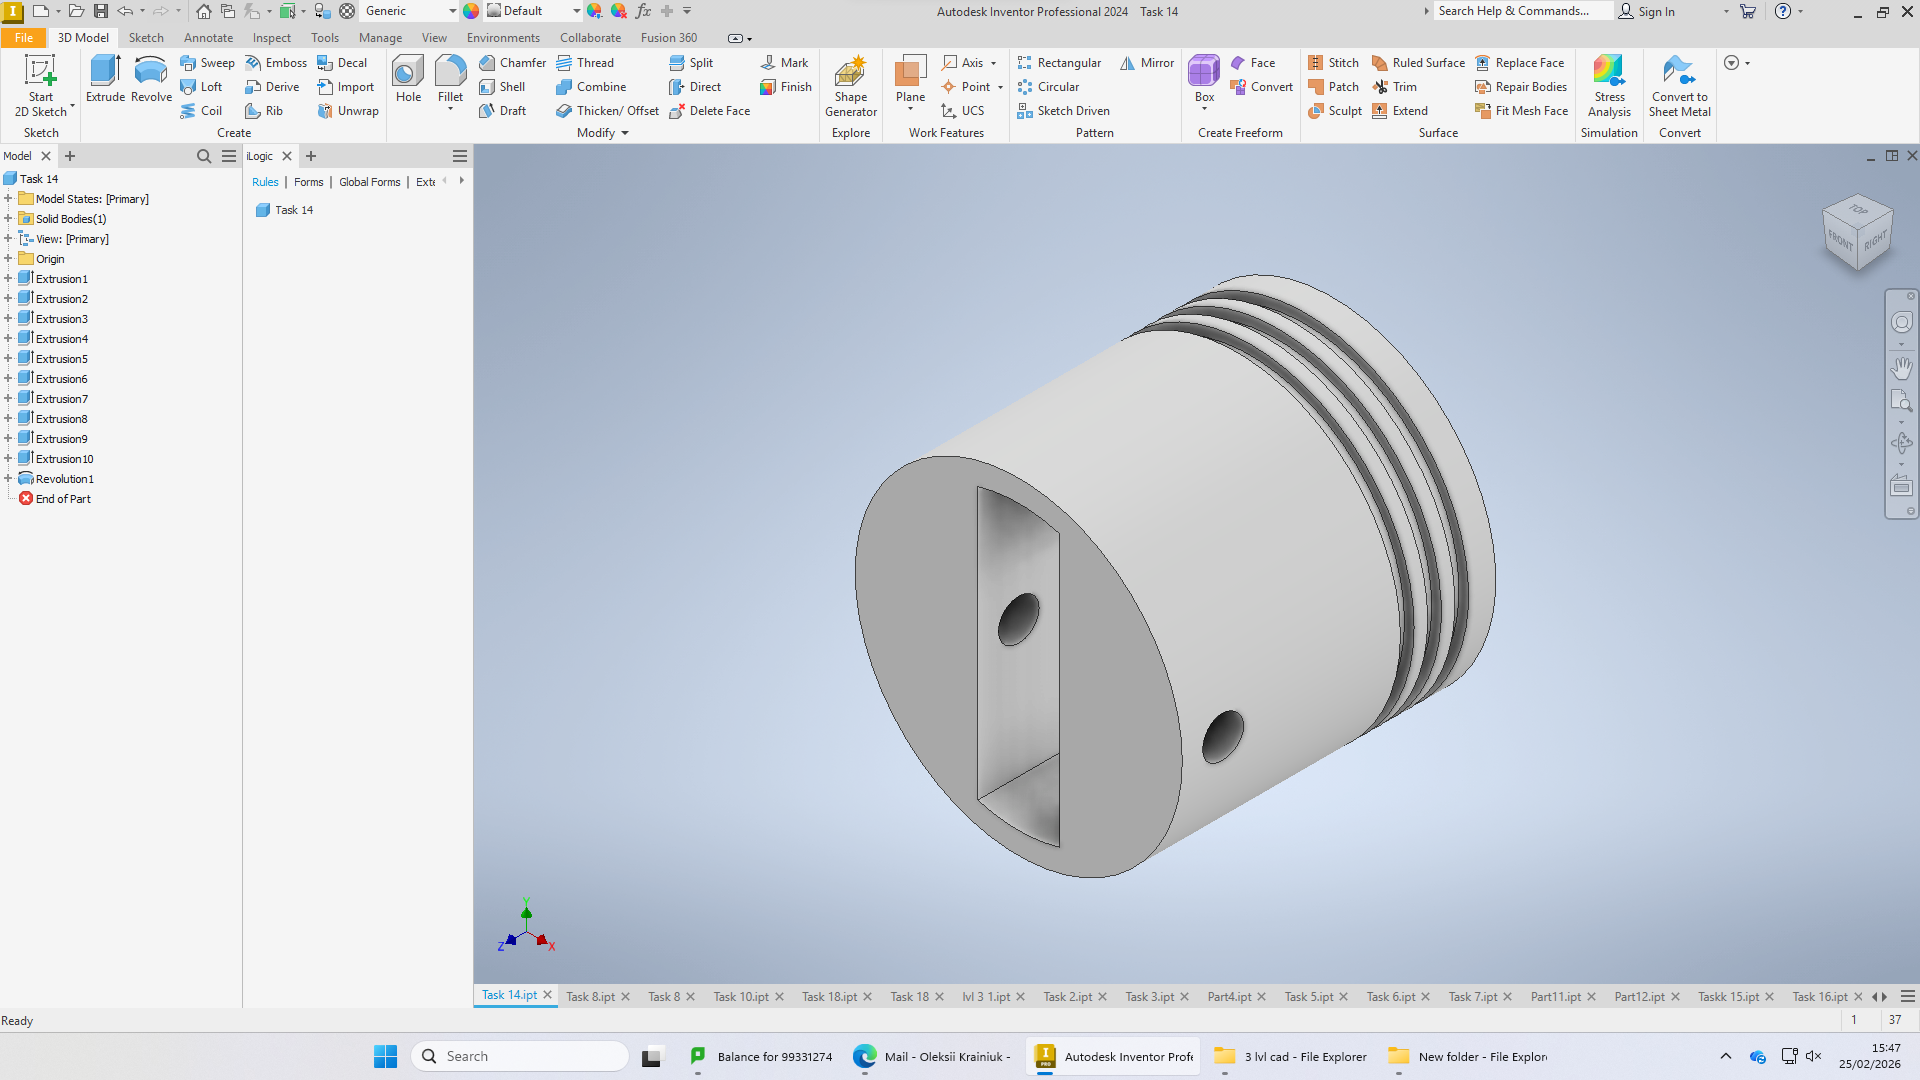The height and width of the screenshot is (1080, 1920).
Task: Launch Stress Analysis simulation
Action: pyautogui.click(x=1609, y=86)
